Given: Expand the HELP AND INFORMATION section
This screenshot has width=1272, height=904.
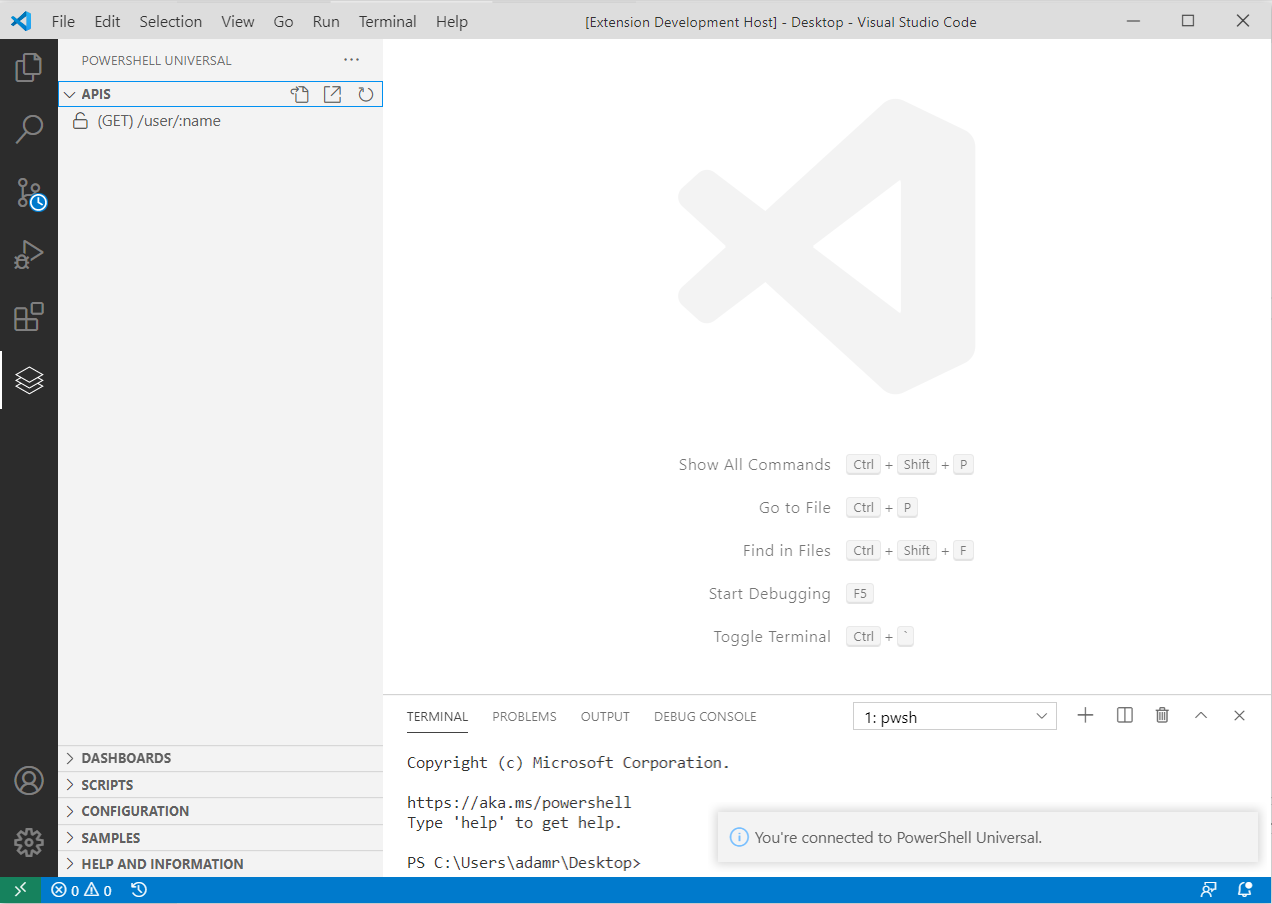Looking at the screenshot, I should tap(220, 864).
